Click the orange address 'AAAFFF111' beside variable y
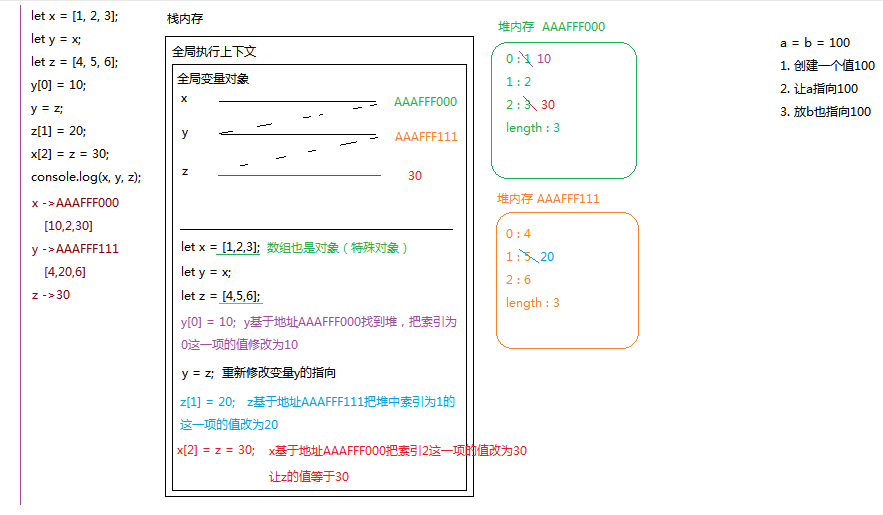Image resolution: width=883 pixels, height=515 pixels. 426,137
